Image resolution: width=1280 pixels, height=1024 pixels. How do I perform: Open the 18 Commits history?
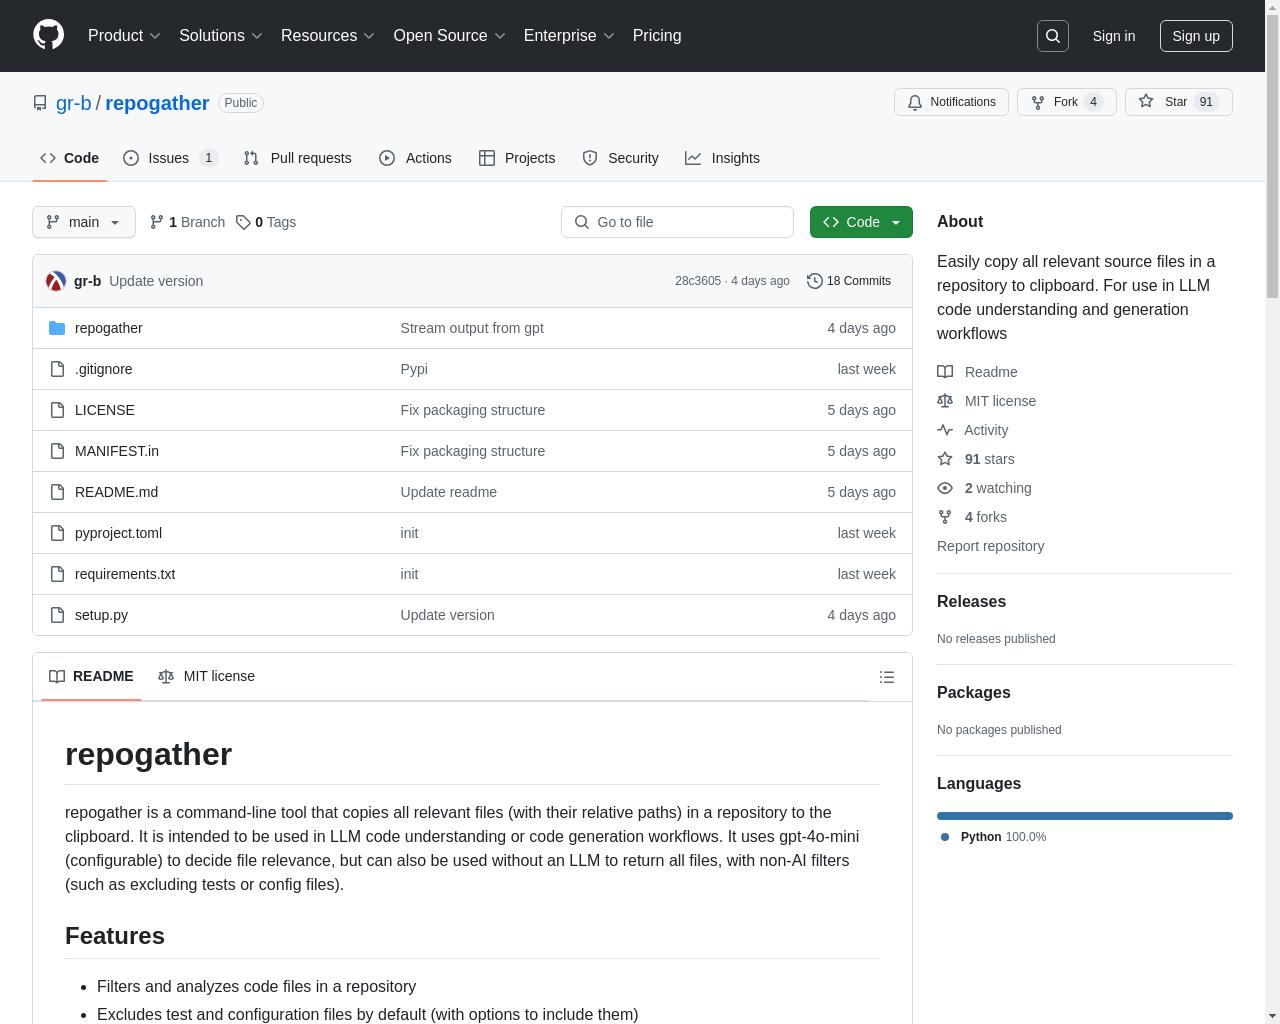tap(849, 281)
